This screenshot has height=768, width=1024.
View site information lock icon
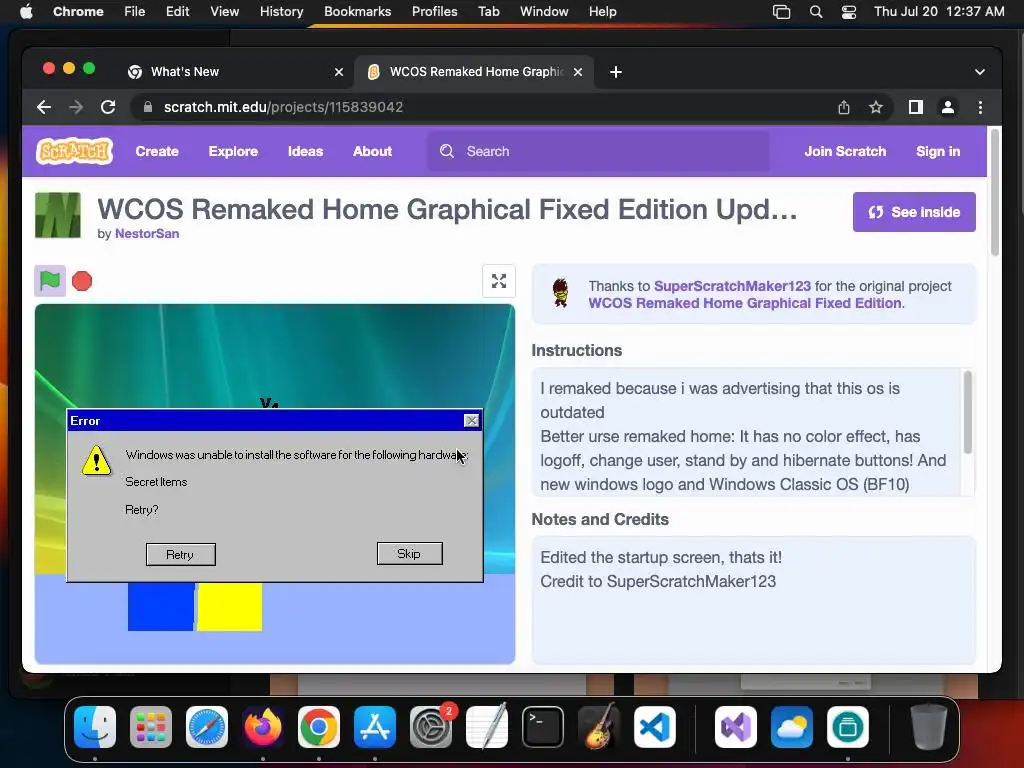[x=148, y=107]
